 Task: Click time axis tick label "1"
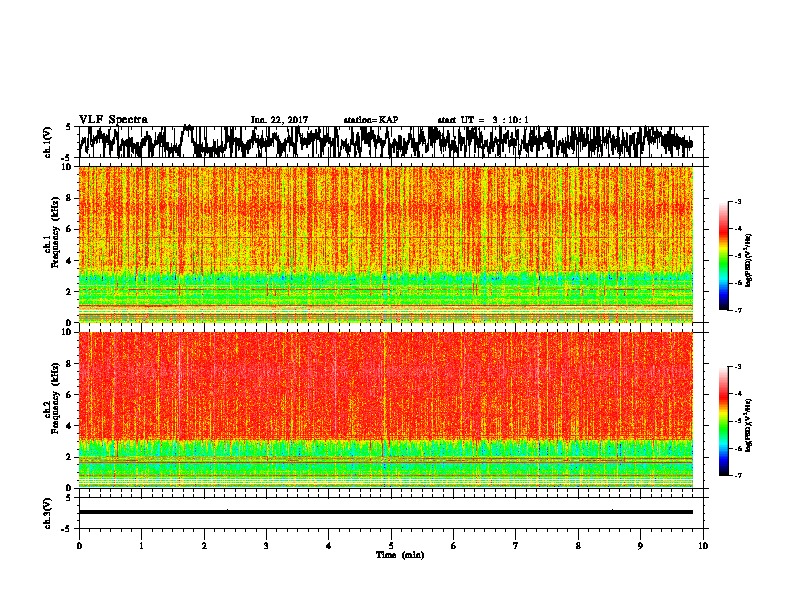click(141, 546)
